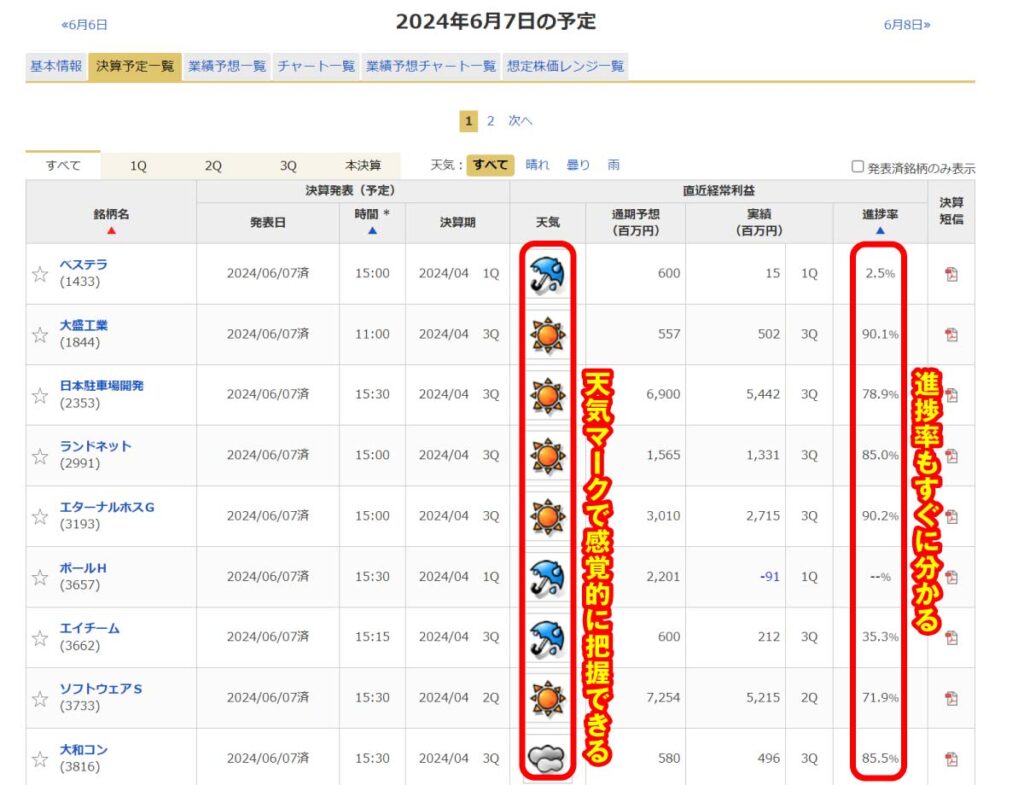The width and height of the screenshot is (1024, 785).
Task: Open the 大和コン earnings PDF icon
Action: tap(951, 759)
